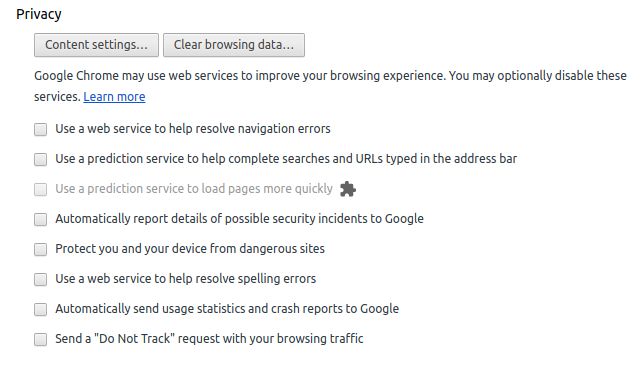Tick checkbox for address bar search predictions

[x=41, y=159]
